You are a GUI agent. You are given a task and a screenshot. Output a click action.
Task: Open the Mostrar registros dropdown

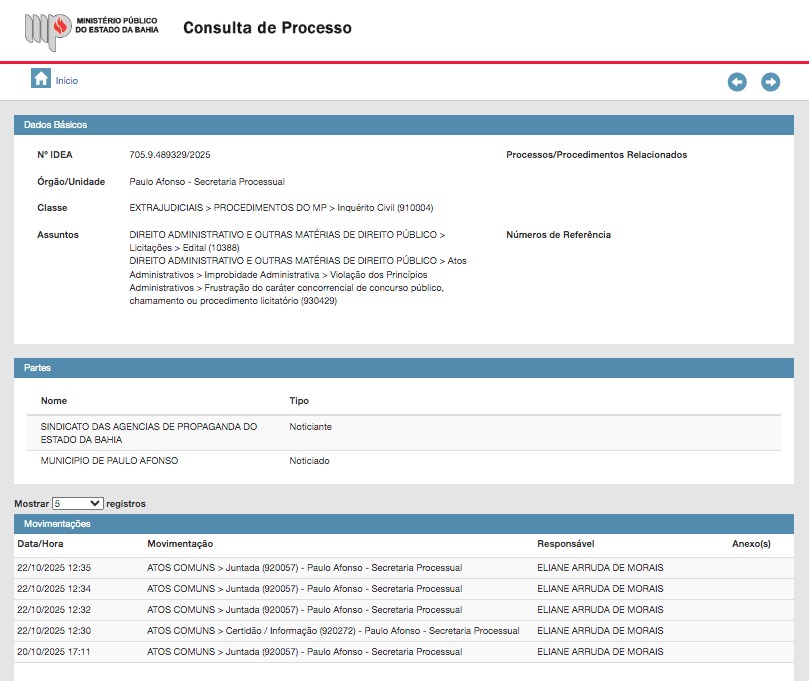tap(78, 503)
